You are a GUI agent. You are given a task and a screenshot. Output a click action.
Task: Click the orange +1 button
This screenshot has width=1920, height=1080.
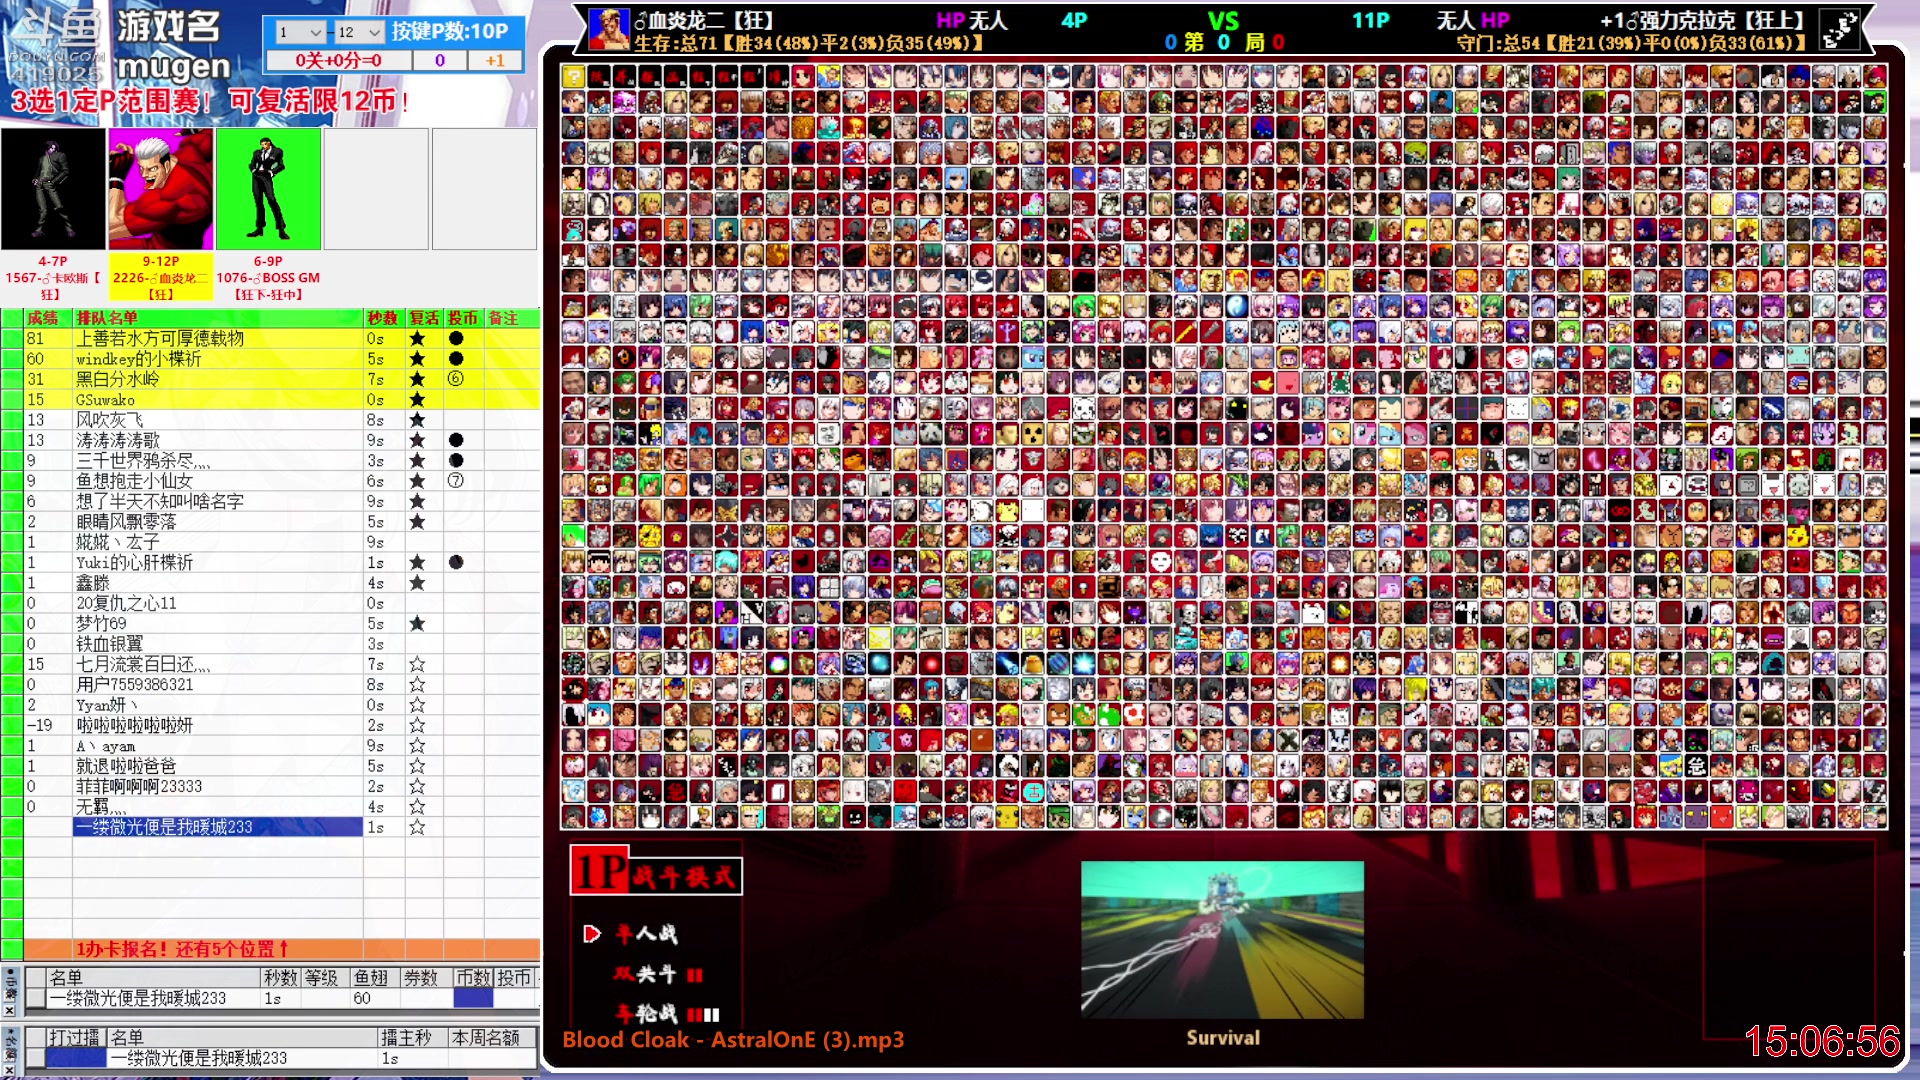coord(495,60)
